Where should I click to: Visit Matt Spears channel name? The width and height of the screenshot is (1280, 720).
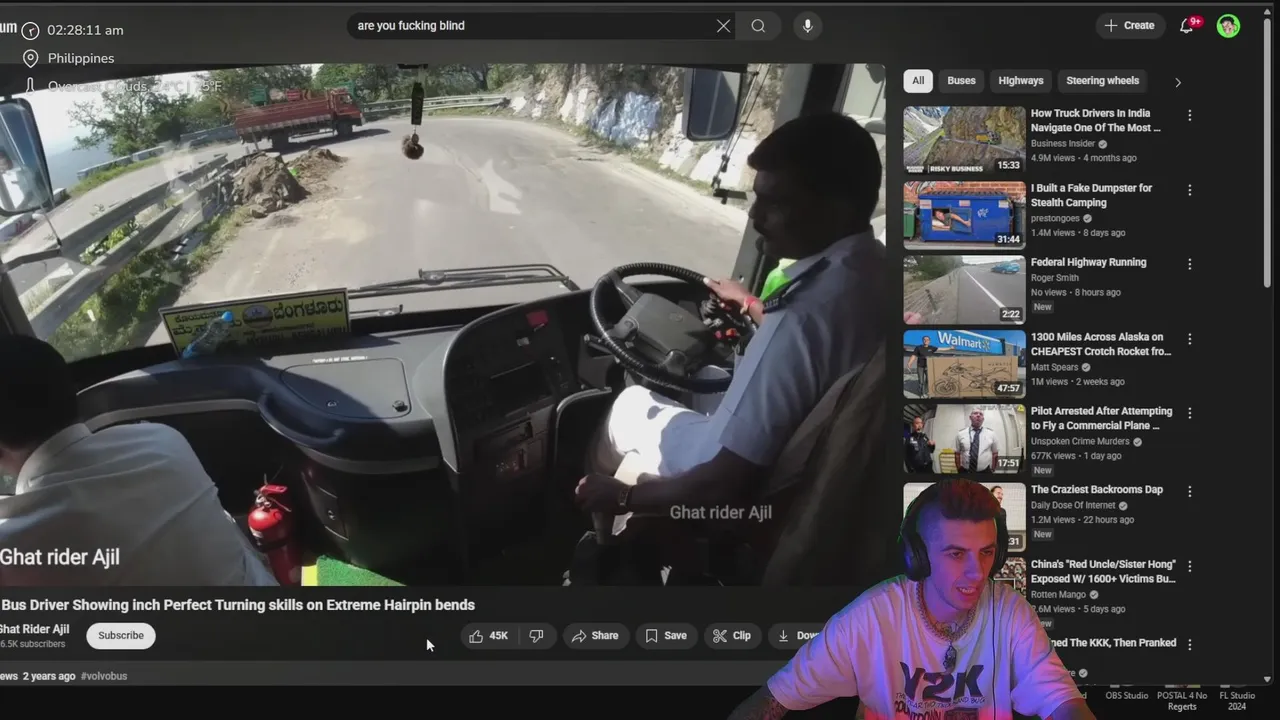pos(1055,367)
